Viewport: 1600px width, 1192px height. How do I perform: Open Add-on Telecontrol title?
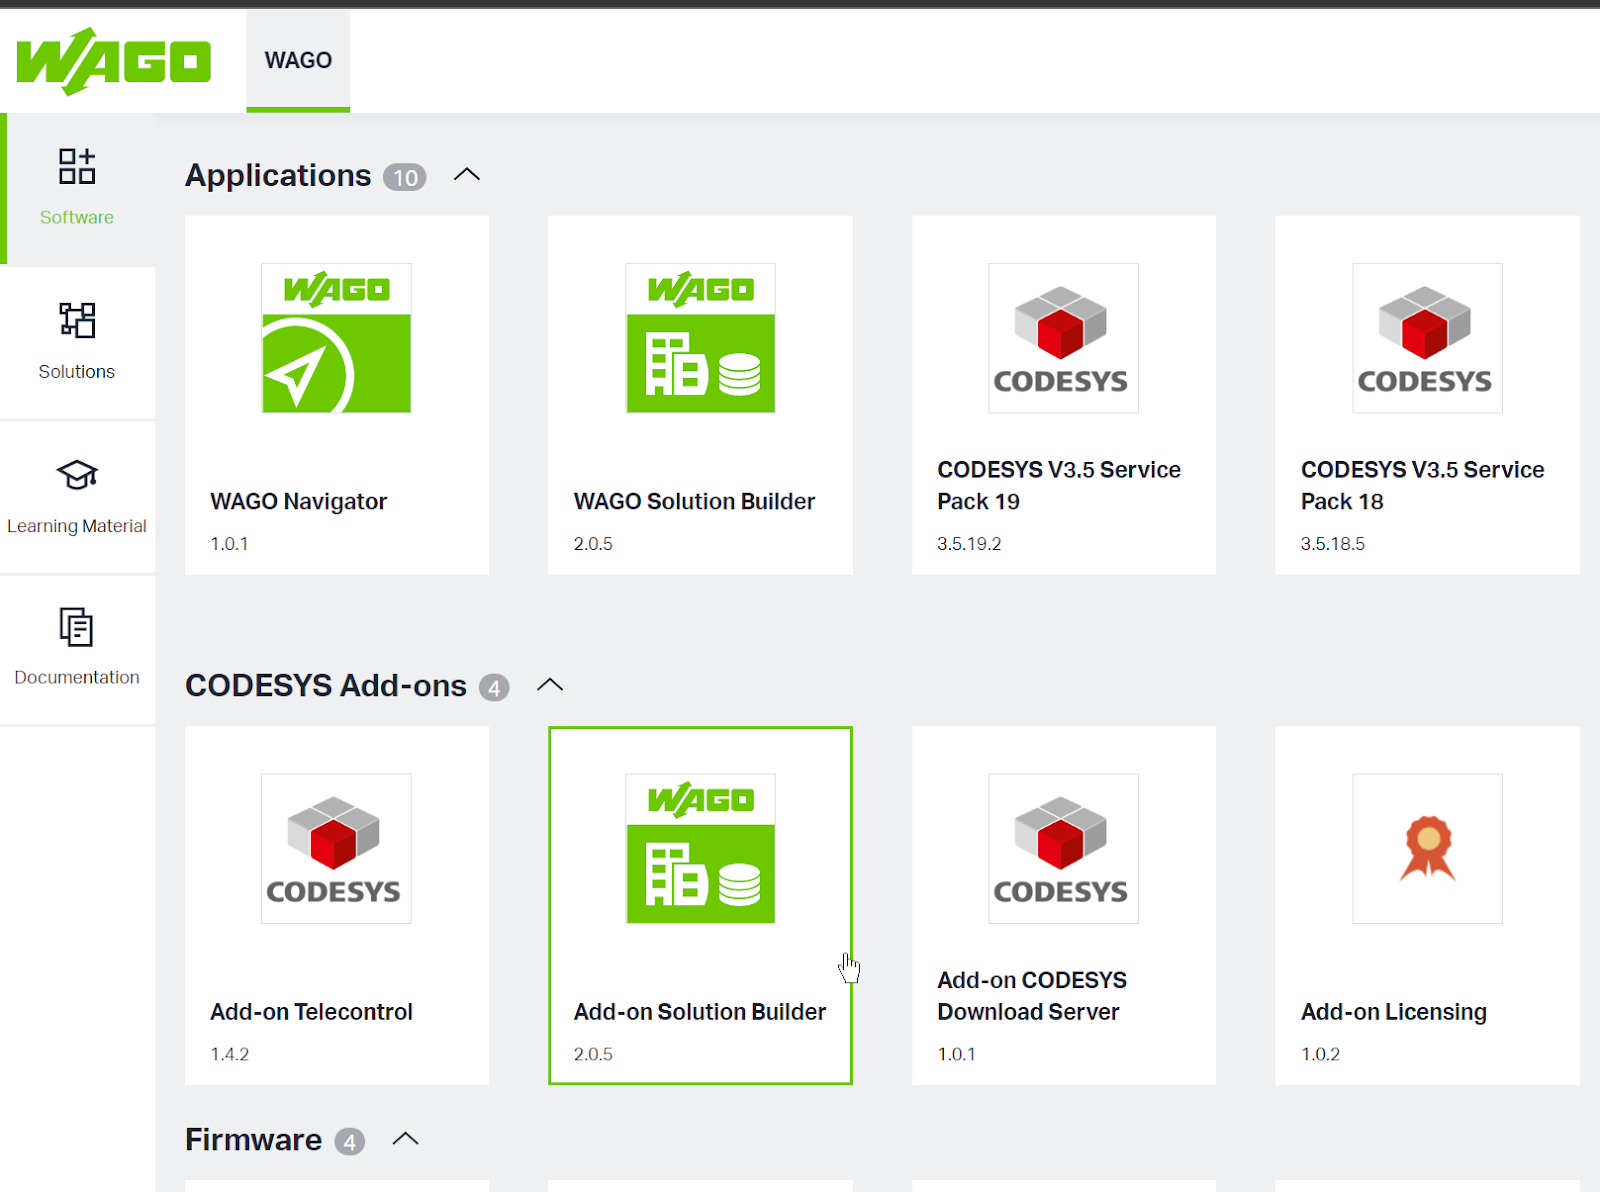tap(311, 1012)
